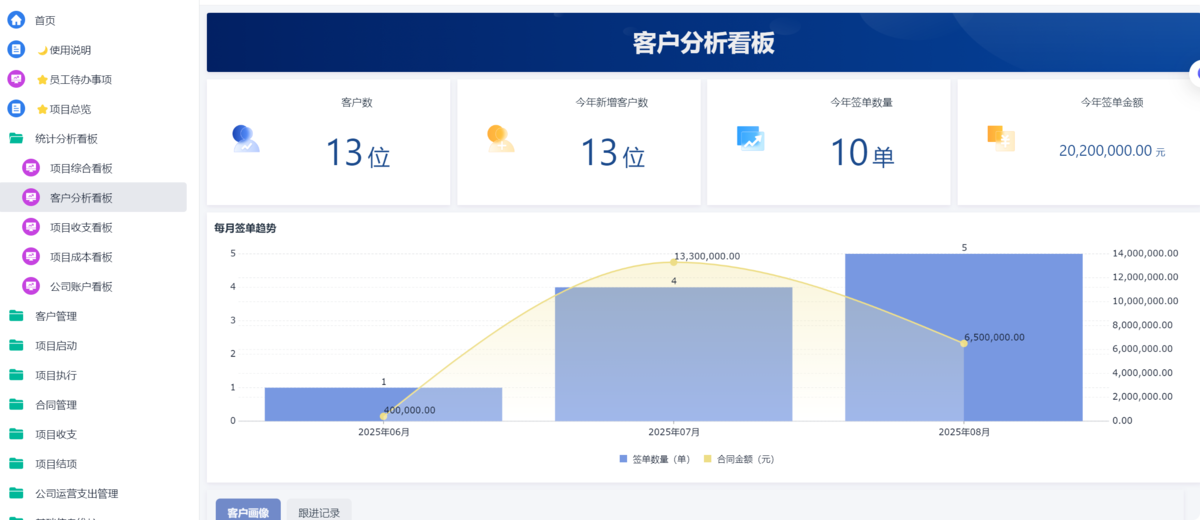
Task: Click the folder icon beside 项目启动
Action: click(16, 346)
